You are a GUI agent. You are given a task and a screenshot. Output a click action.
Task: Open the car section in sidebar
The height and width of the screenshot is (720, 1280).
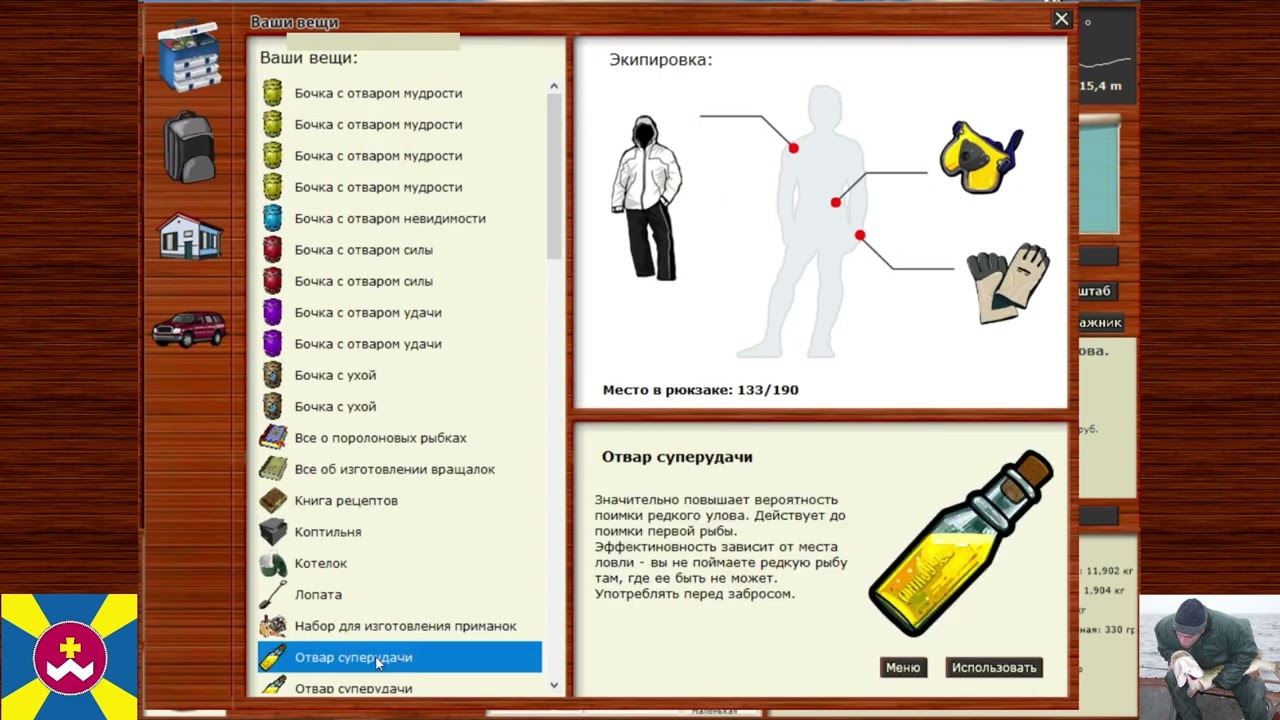[x=190, y=329]
